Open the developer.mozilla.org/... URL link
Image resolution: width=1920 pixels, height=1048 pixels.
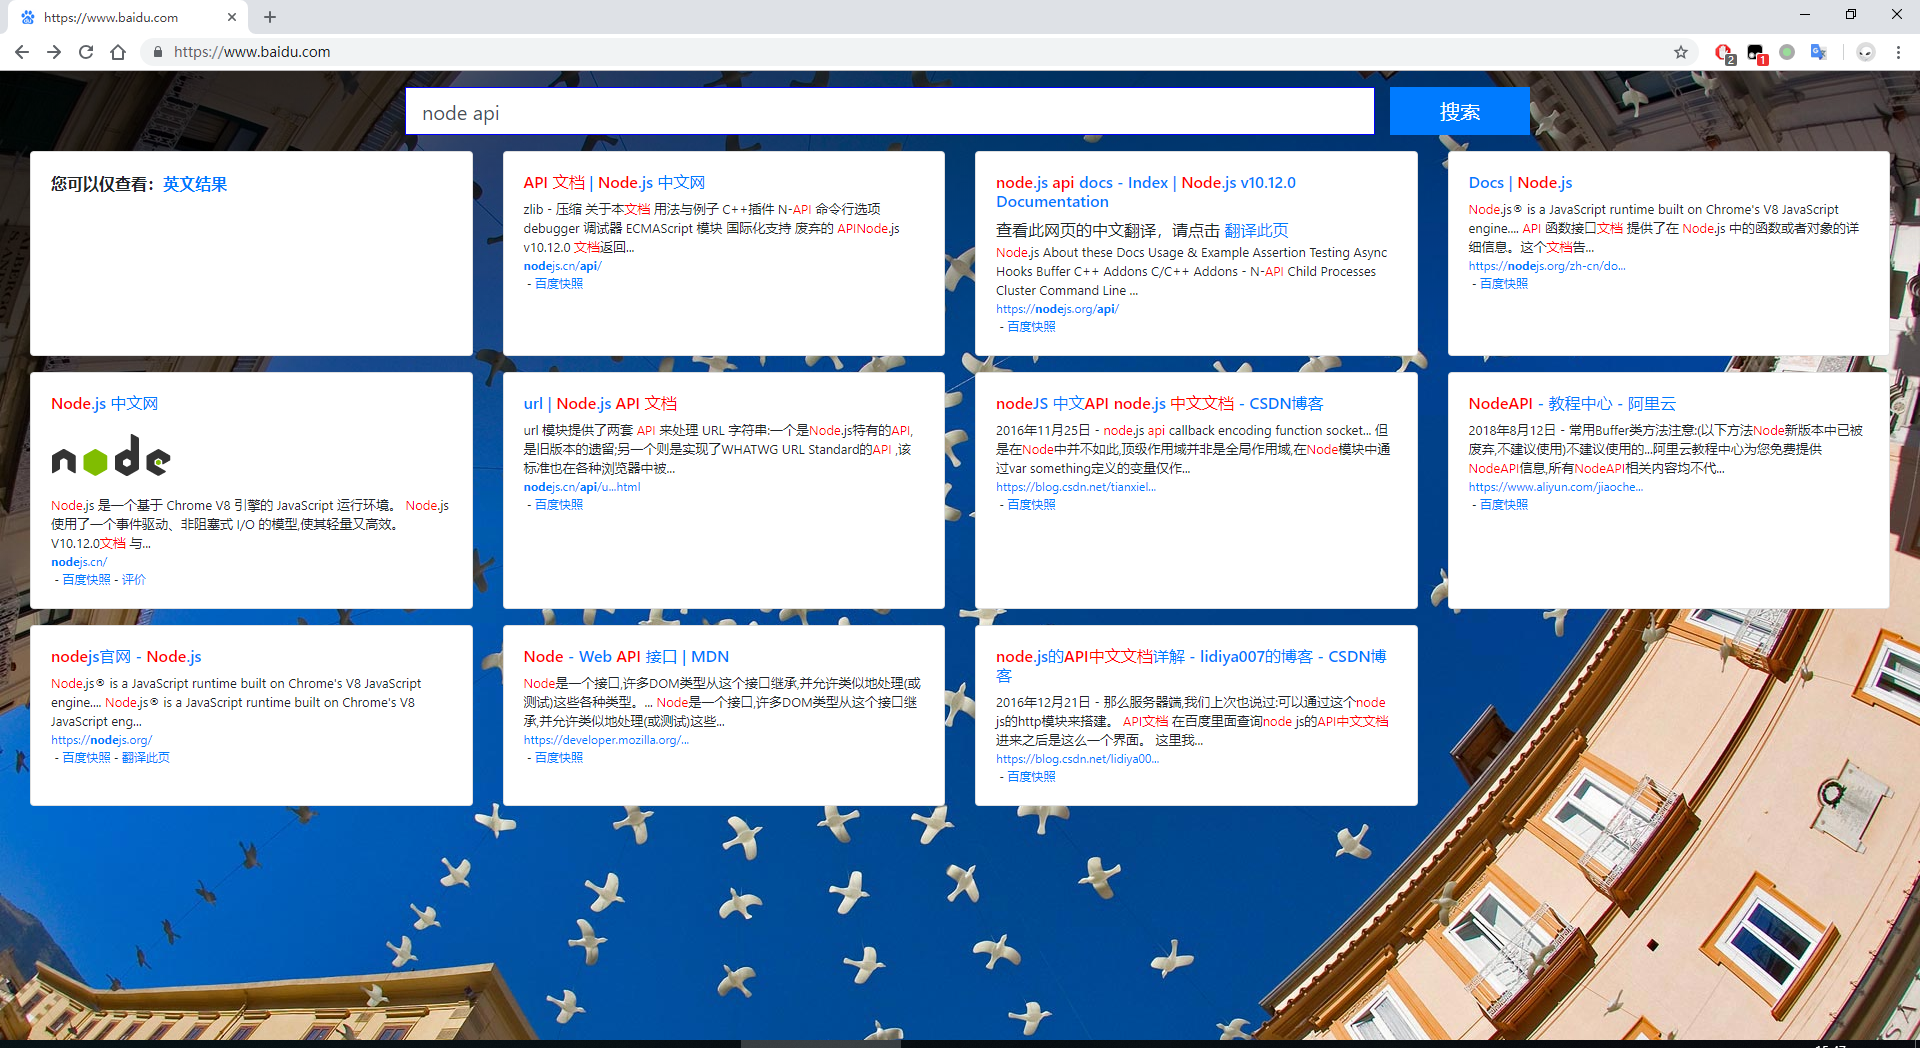click(x=606, y=740)
